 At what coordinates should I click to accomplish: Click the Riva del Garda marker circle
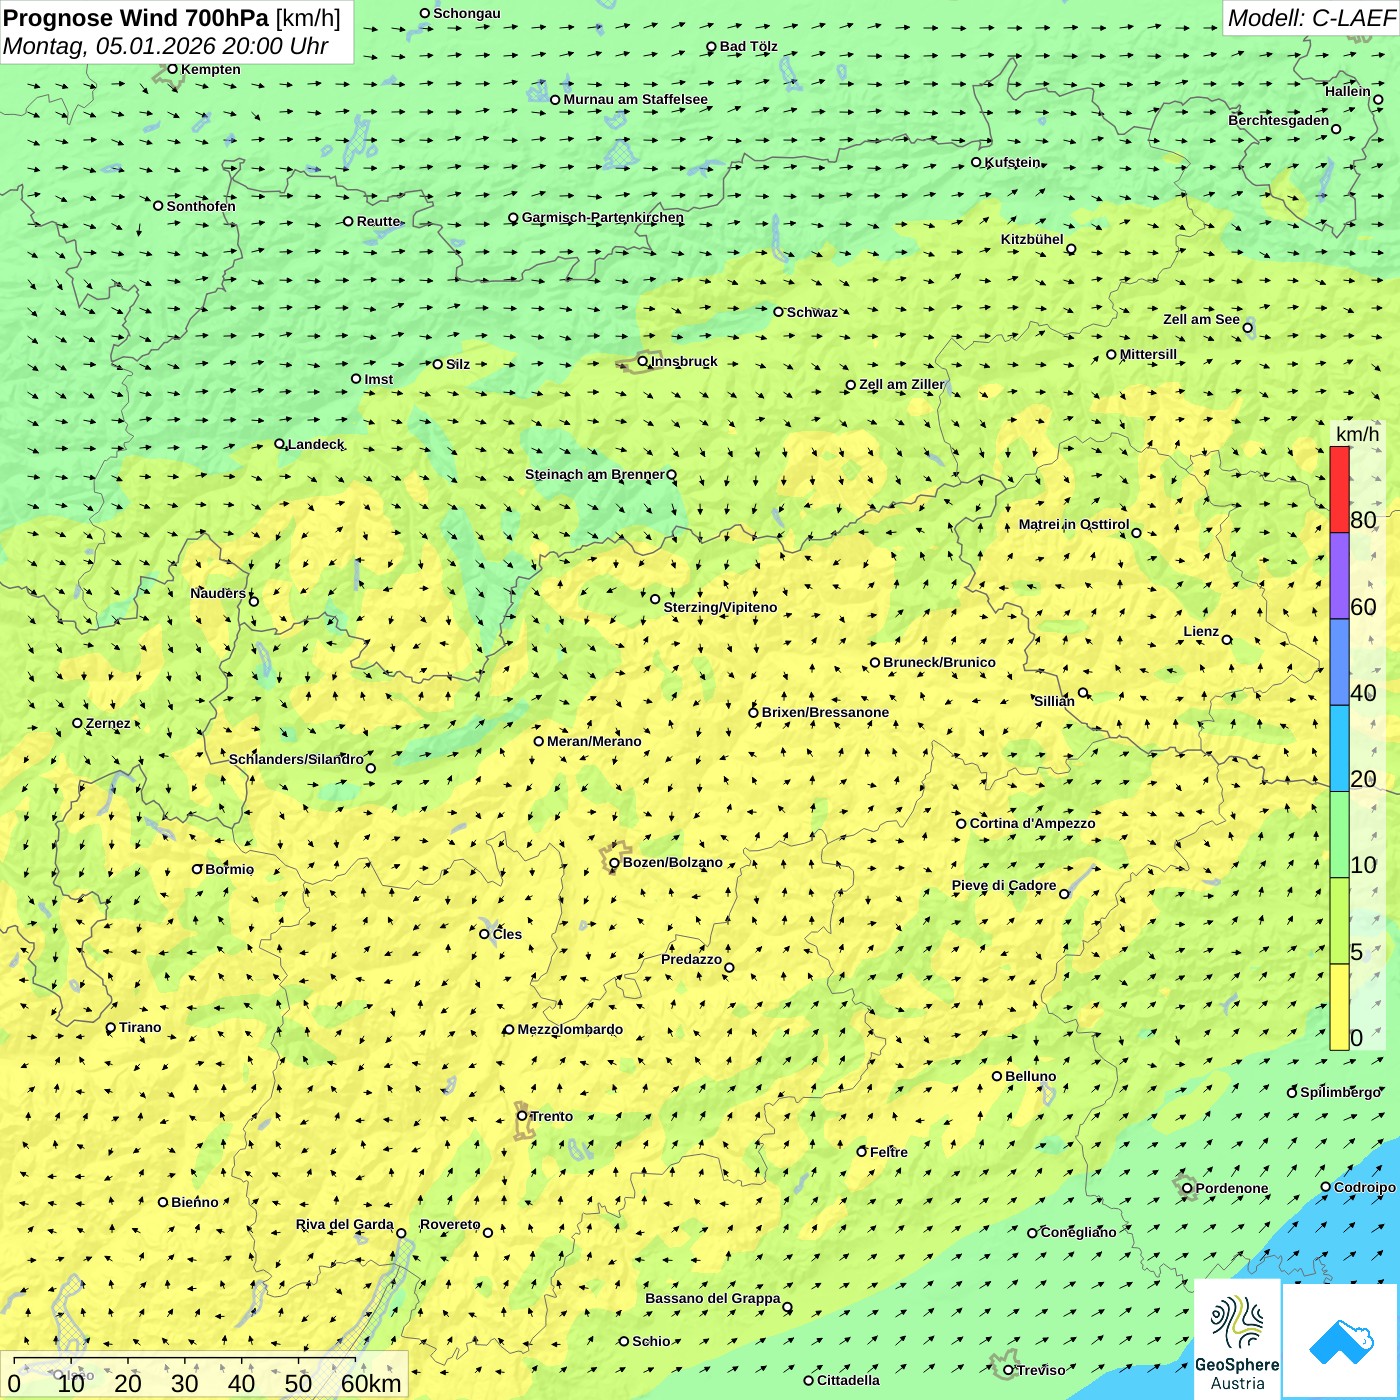(402, 1233)
